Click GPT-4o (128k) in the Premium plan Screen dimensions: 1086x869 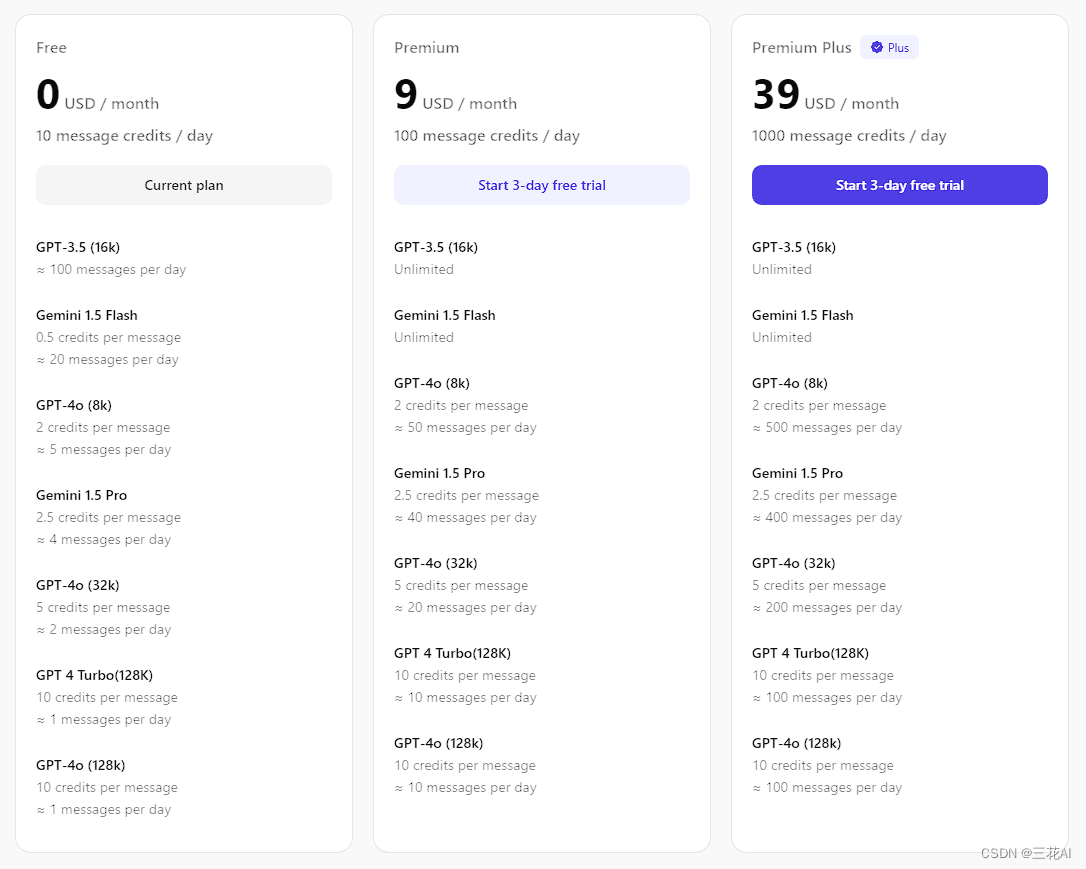click(439, 743)
